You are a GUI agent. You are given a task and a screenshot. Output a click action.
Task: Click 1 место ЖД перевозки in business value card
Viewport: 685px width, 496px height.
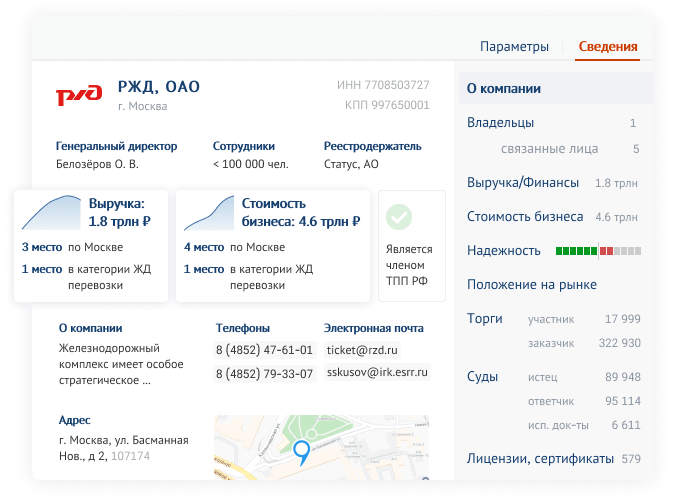coord(249,277)
